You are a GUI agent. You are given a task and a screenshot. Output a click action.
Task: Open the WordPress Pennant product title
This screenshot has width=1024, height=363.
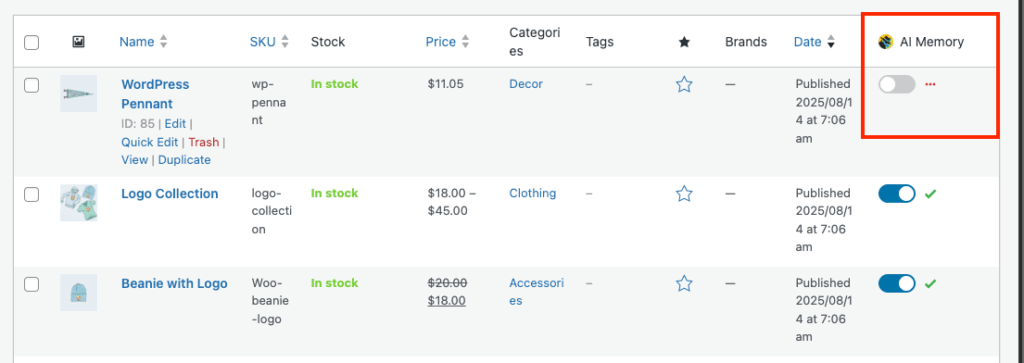[x=155, y=94]
